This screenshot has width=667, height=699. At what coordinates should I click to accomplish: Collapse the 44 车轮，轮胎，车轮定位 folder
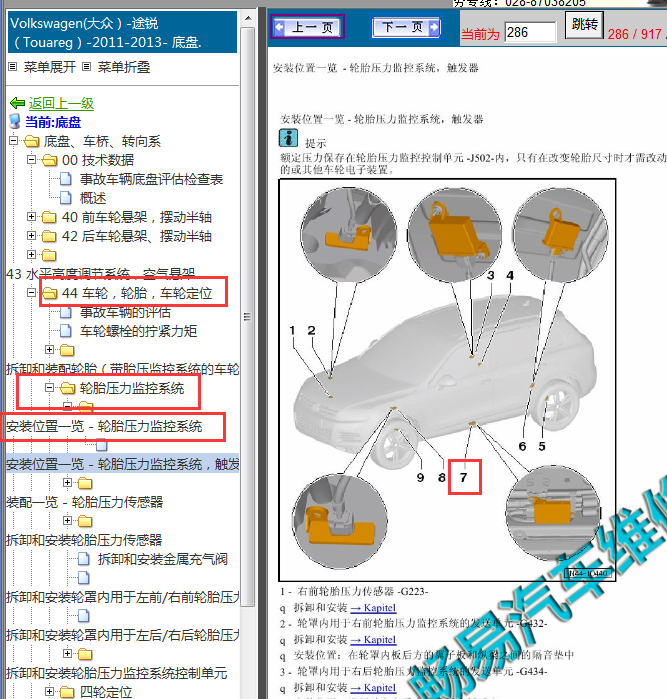click(x=31, y=292)
